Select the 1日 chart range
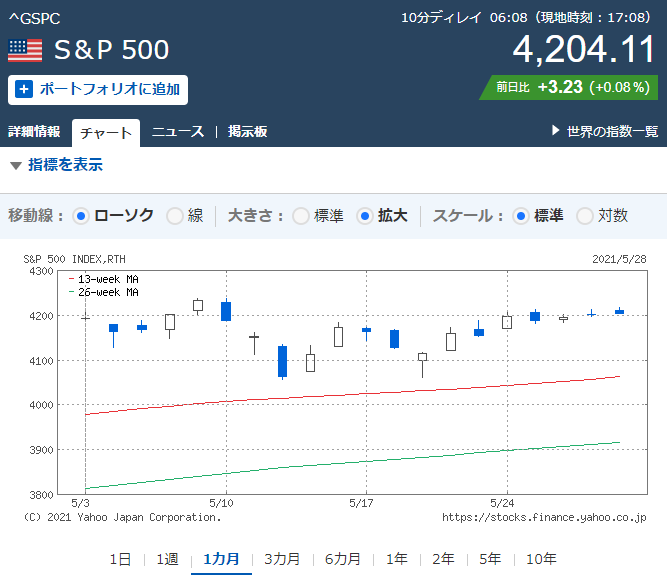667x579 pixels. tap(120, 559)
